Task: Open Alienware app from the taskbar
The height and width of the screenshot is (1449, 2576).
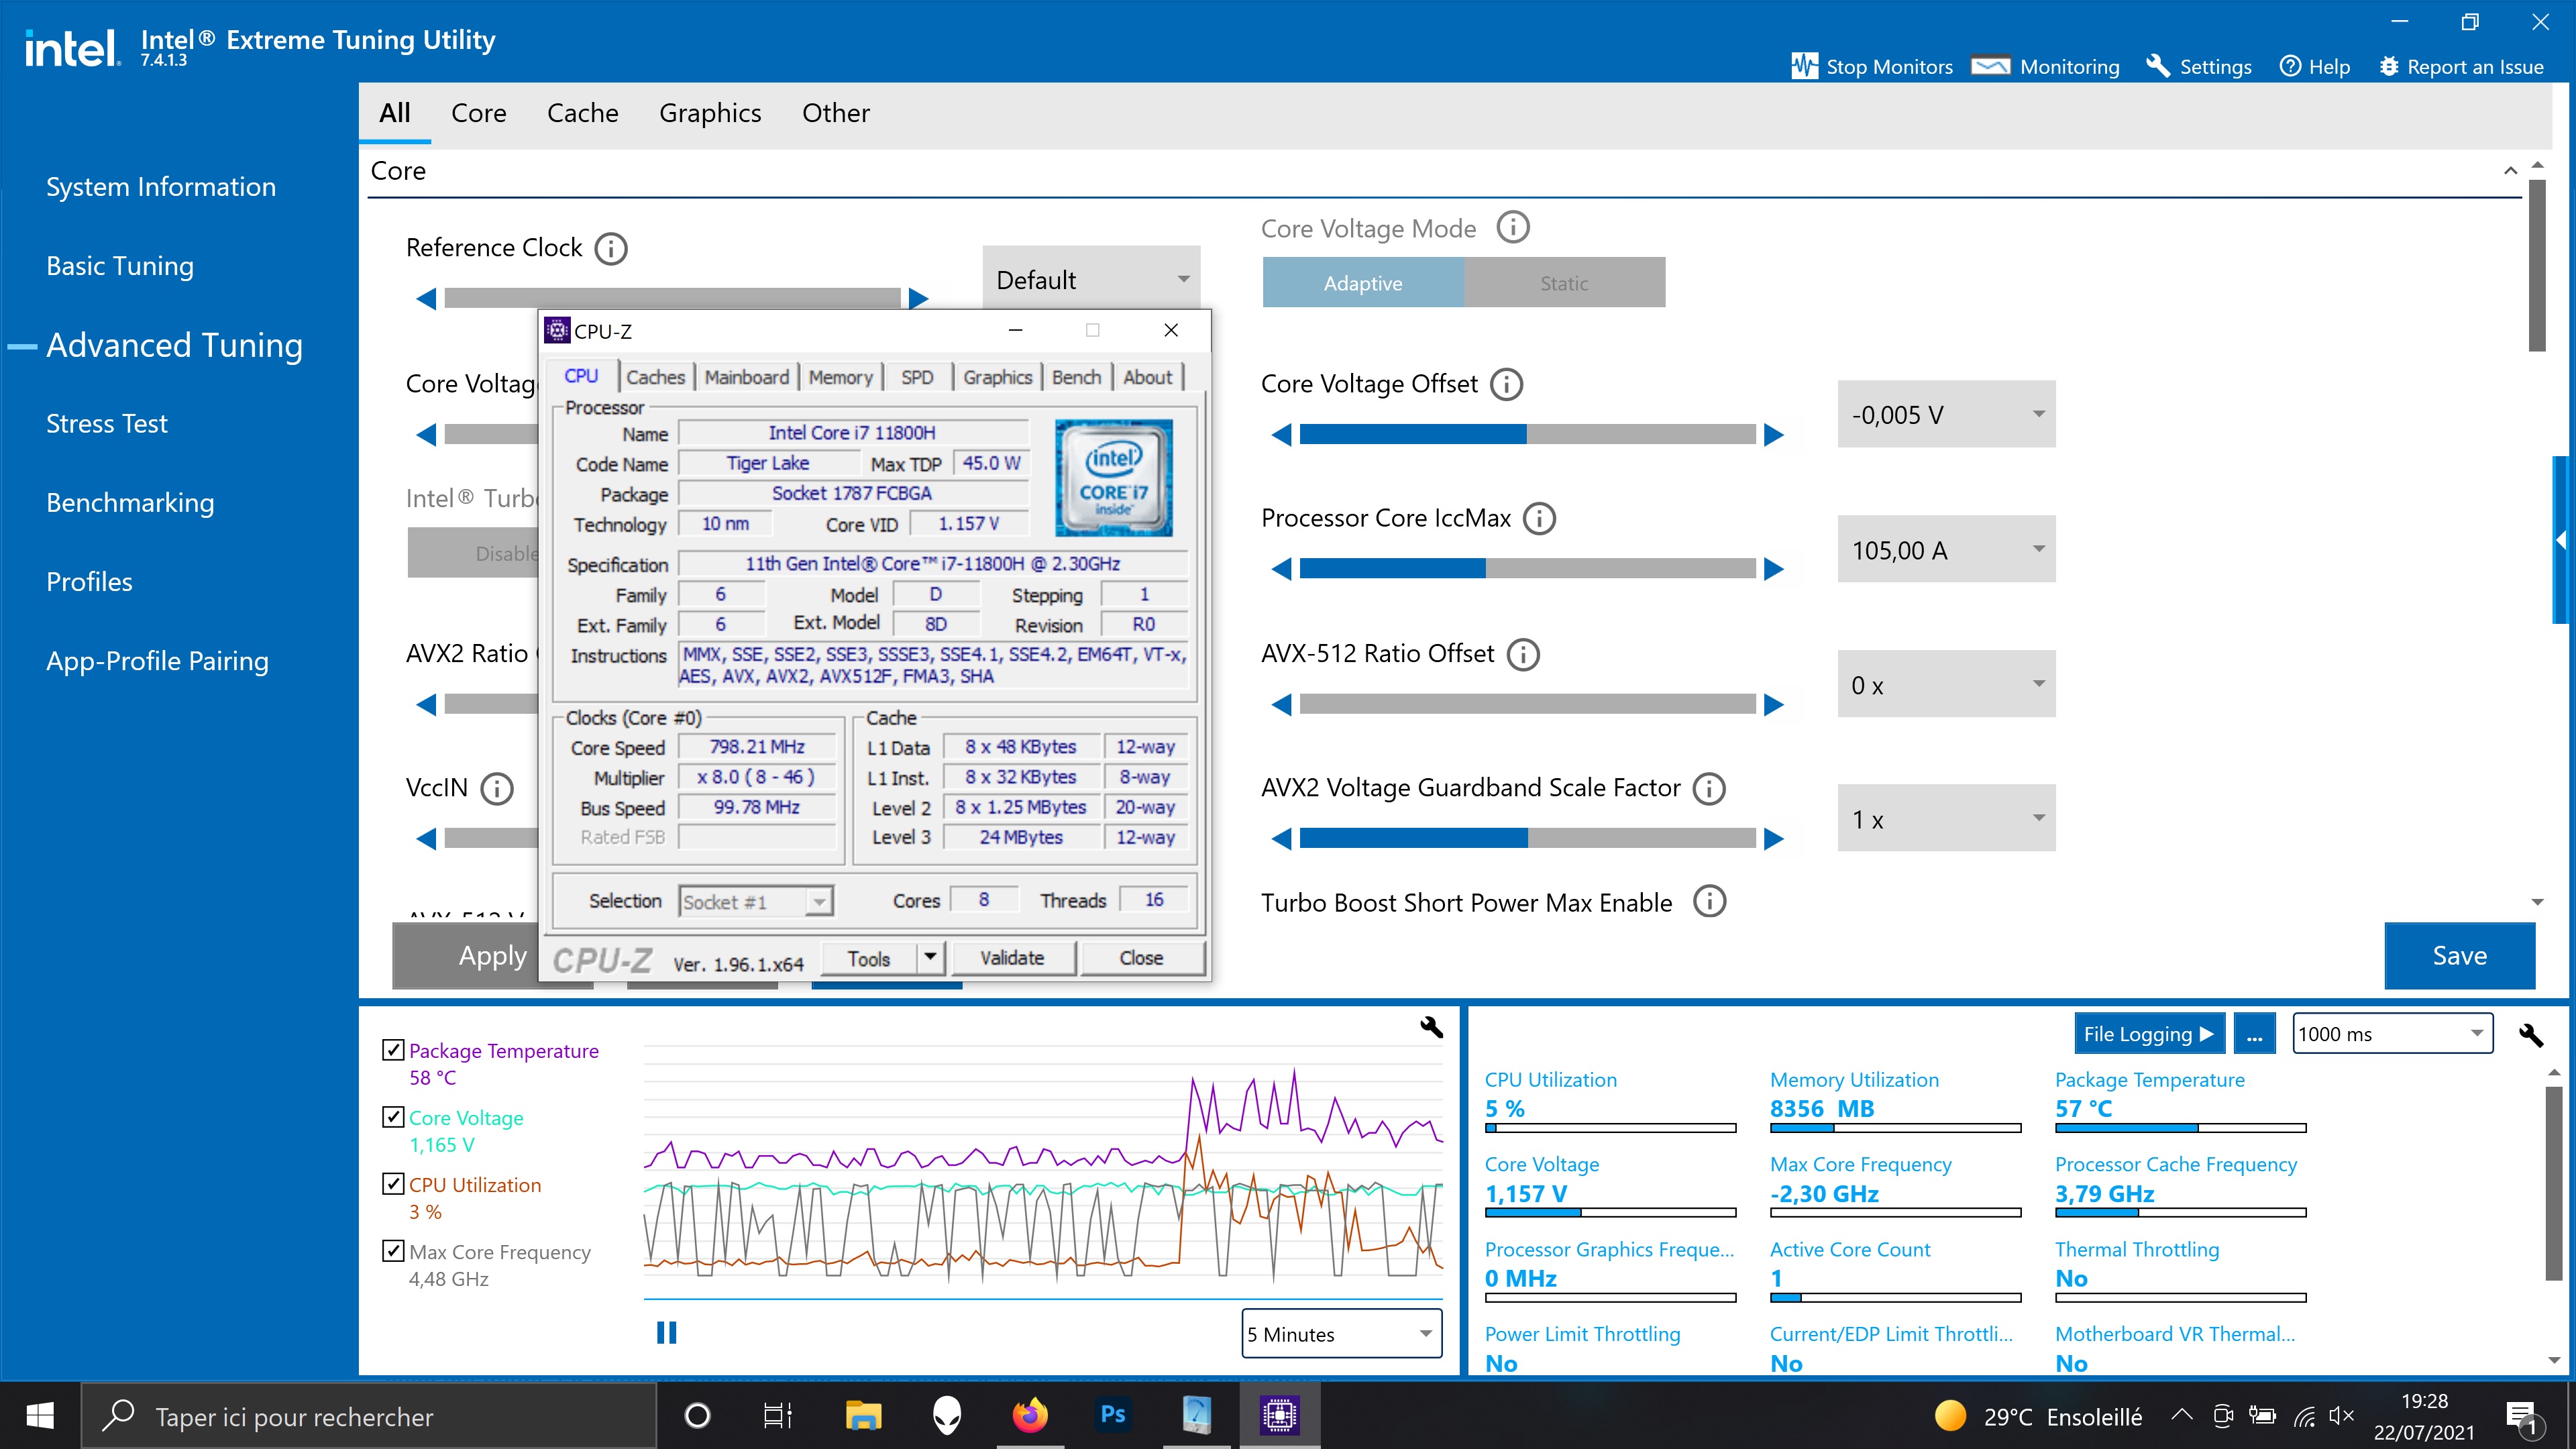Action: [946, 1415]
